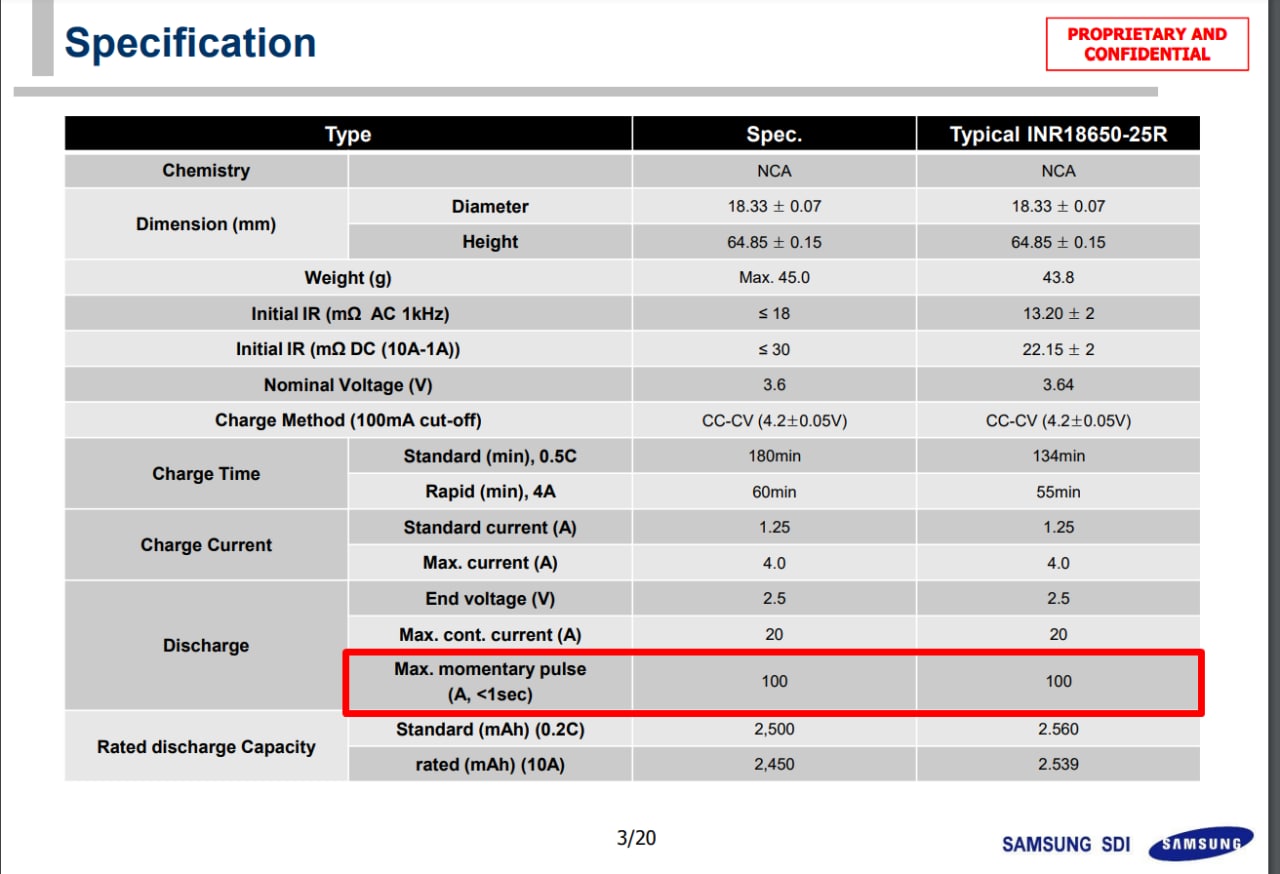The image size is (1280, 874).
Task: Click the Charge Current row label
Action: click(206, 545)
